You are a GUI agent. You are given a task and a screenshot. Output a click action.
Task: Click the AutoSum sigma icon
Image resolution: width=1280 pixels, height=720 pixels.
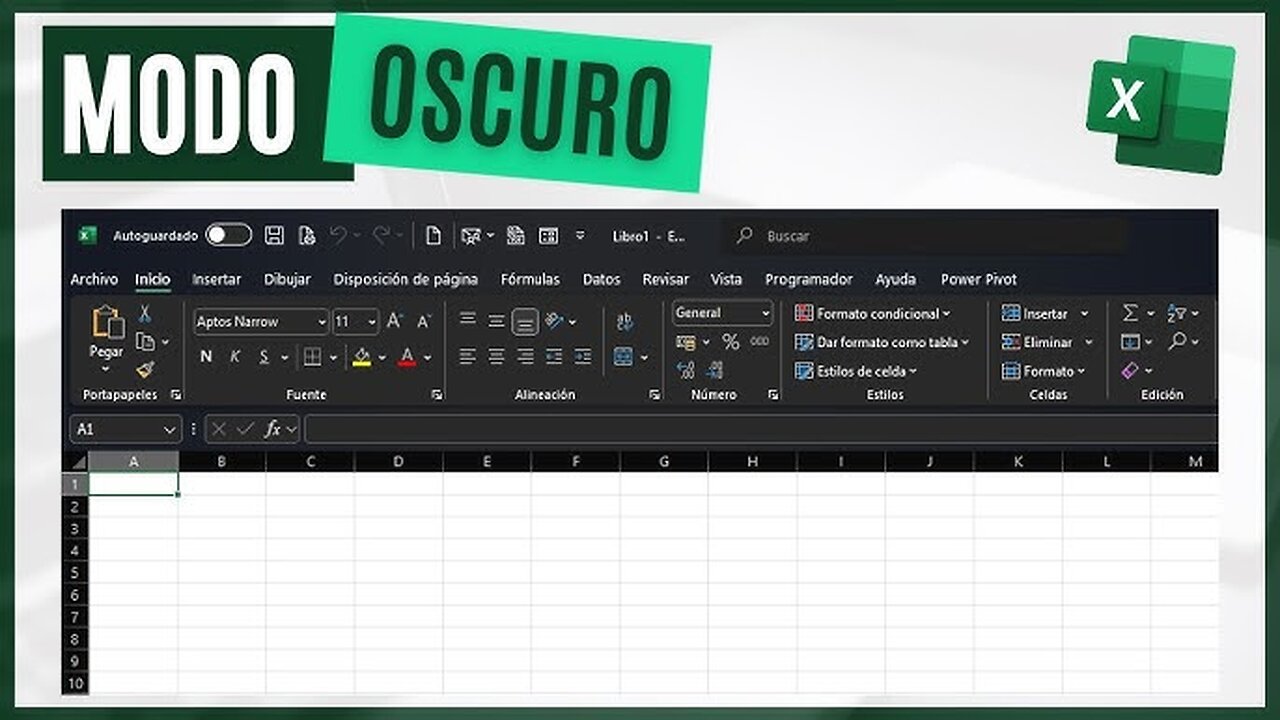point(1131,314)
